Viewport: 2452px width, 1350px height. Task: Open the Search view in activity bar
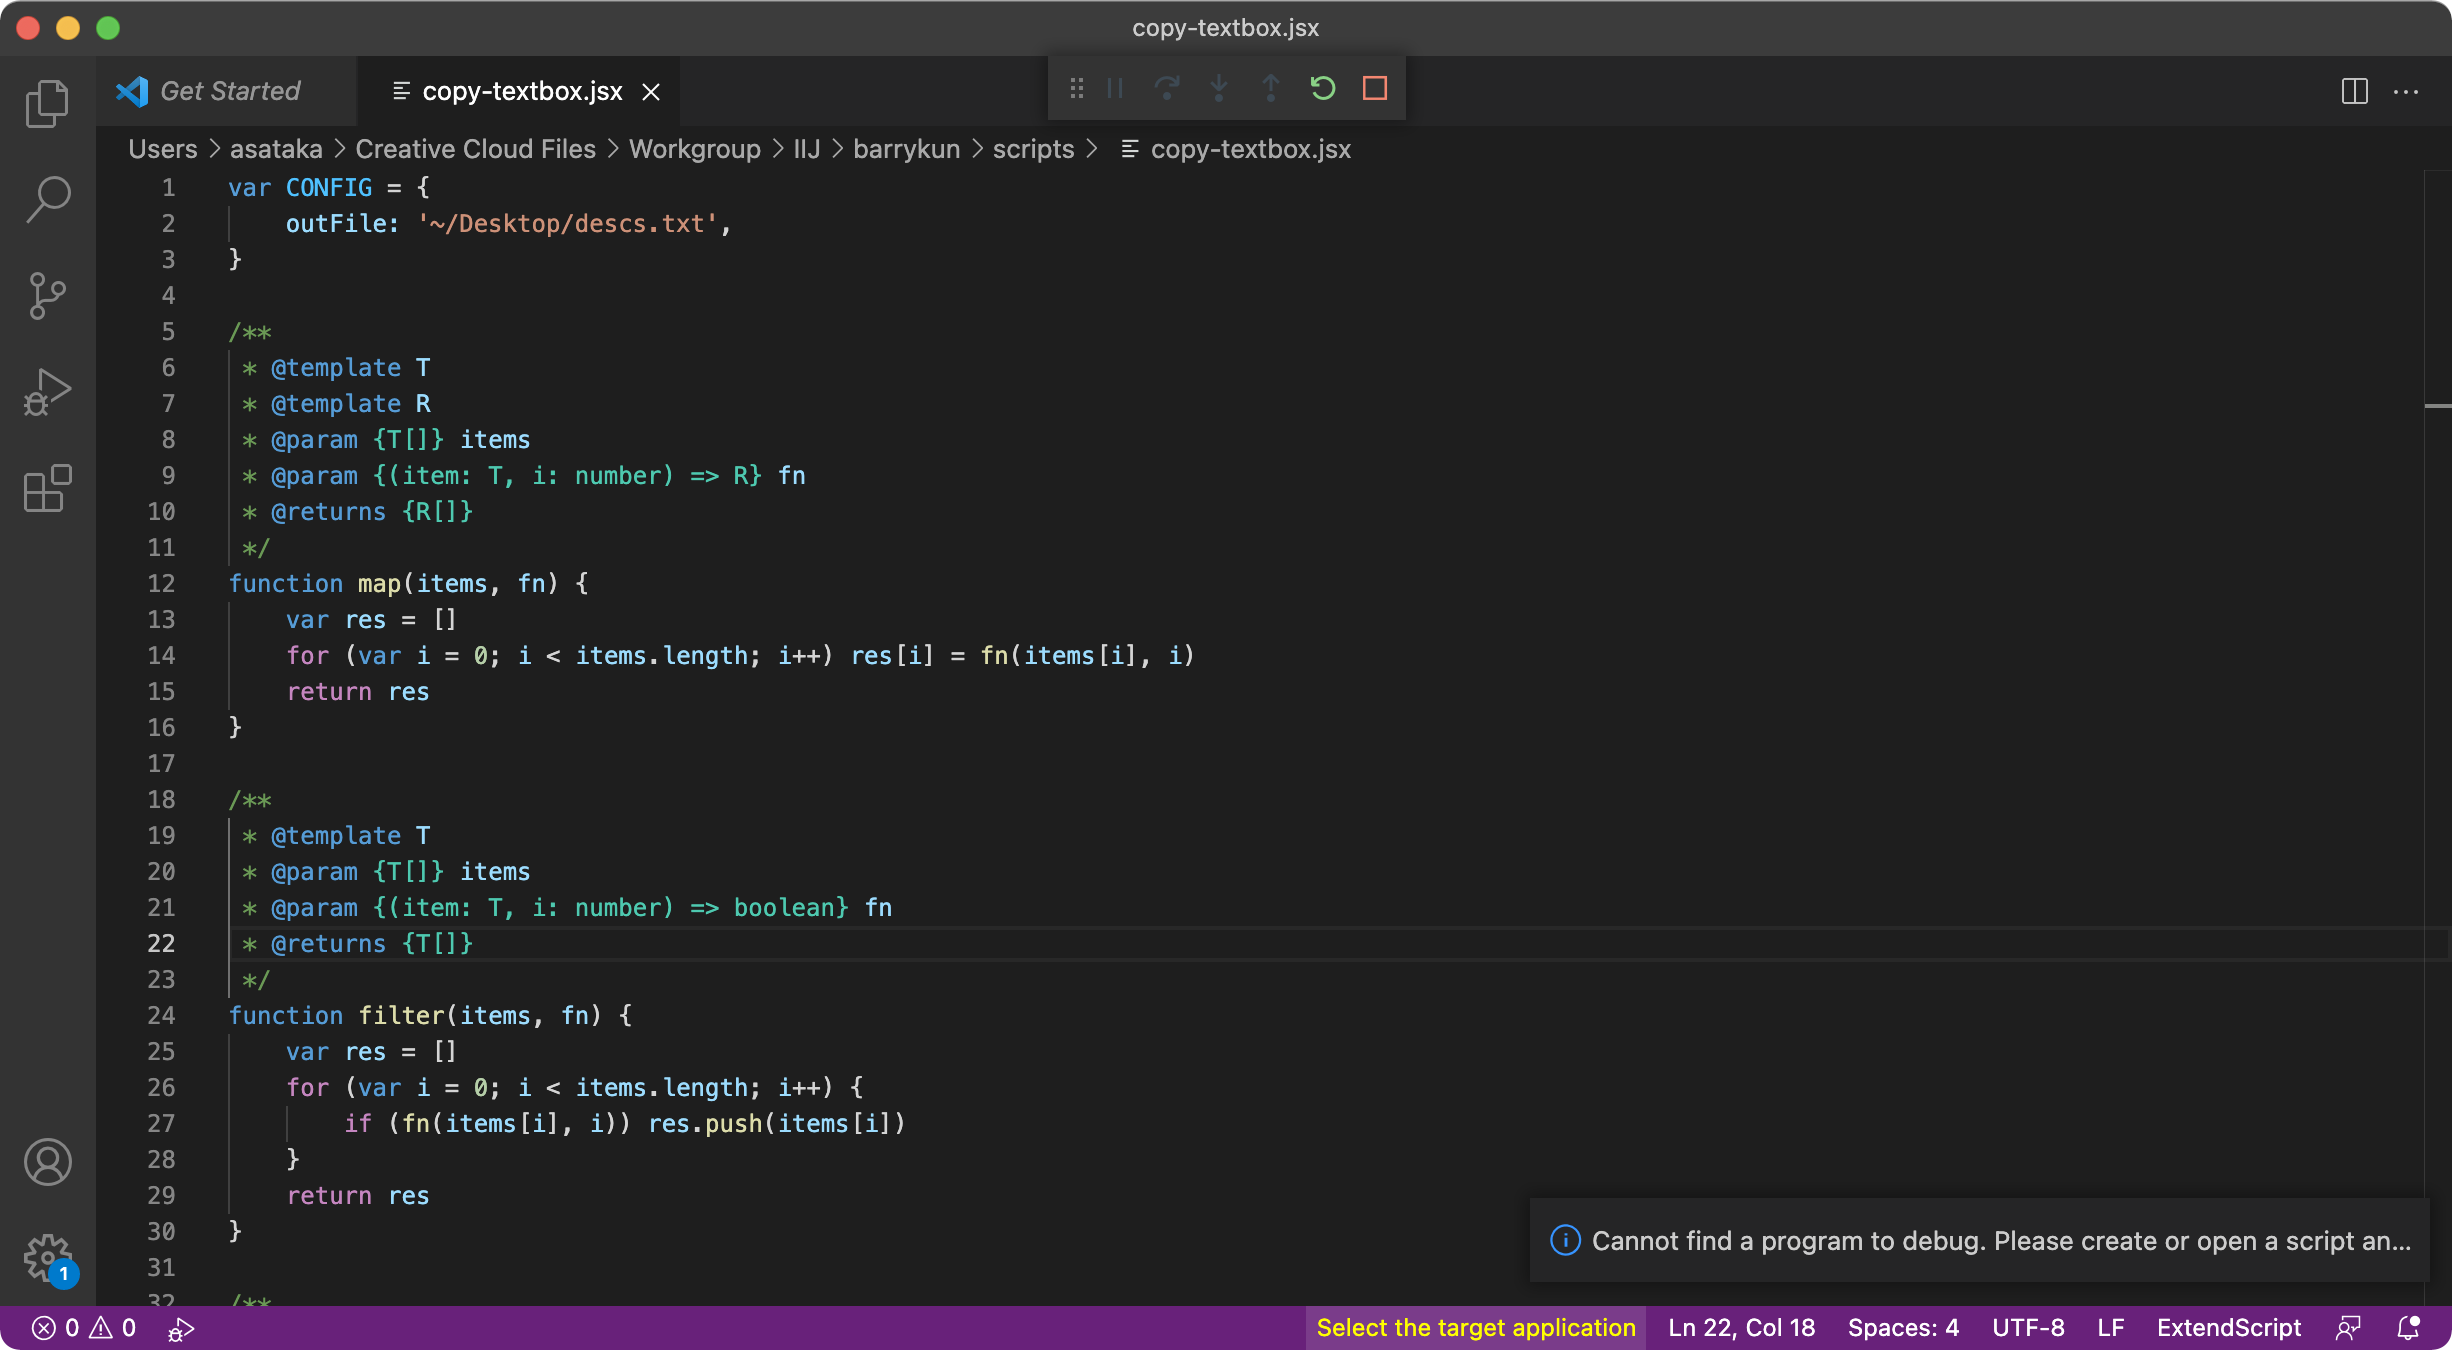click(x=47, y=199)
